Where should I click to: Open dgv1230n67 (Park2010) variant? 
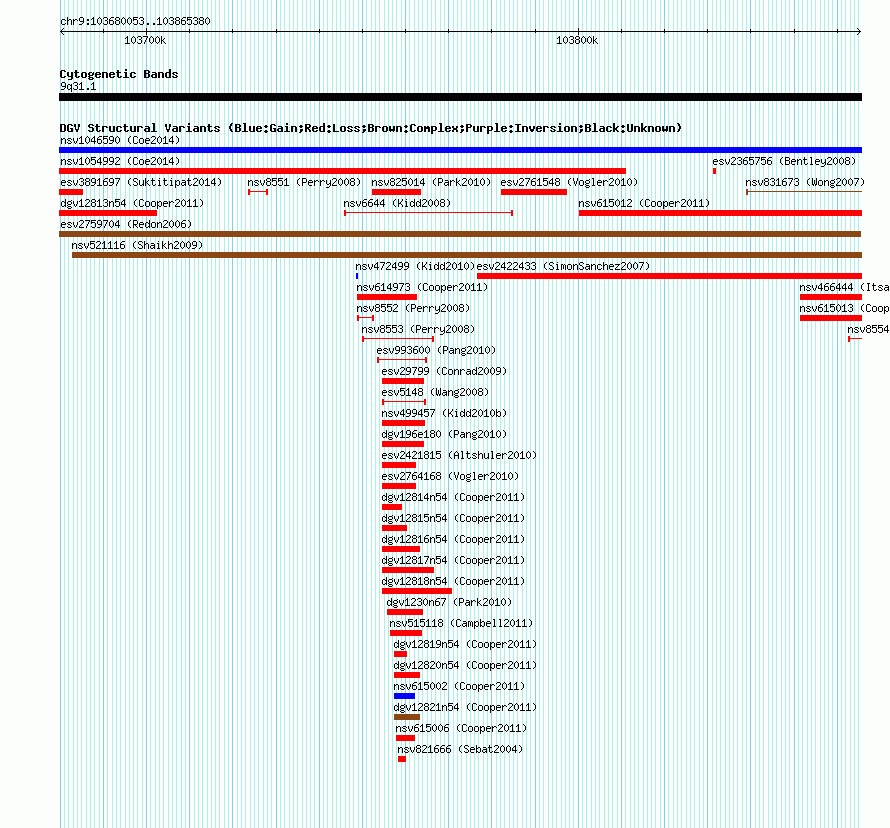pyautogui.click(x=449, y=602)
